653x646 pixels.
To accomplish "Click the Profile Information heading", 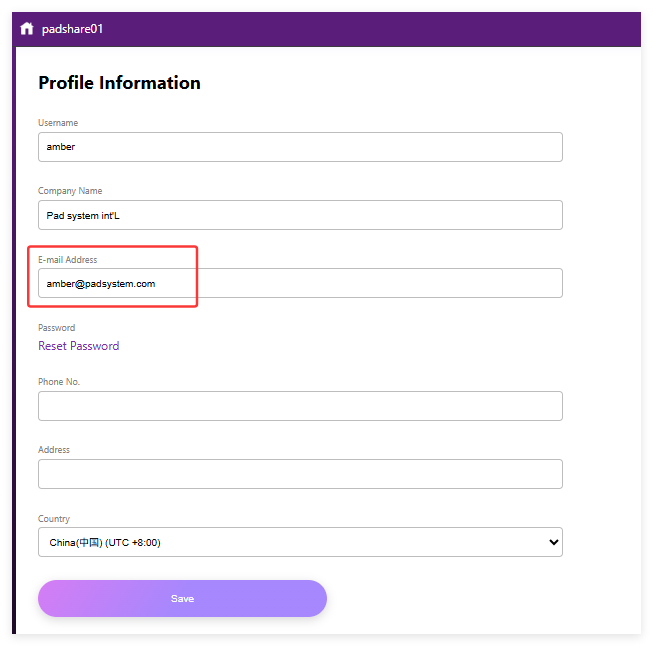I will click(119, 83).
